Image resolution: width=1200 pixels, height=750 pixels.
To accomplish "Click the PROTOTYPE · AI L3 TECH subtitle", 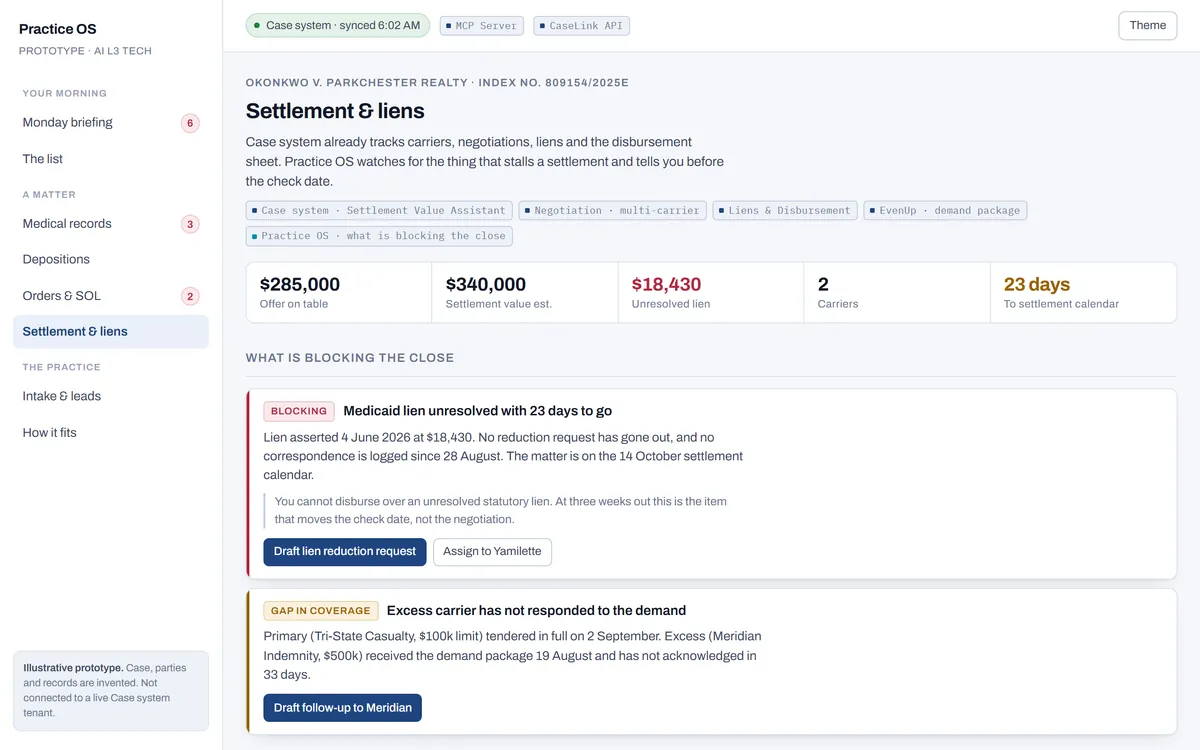I will tap(85, 51).
